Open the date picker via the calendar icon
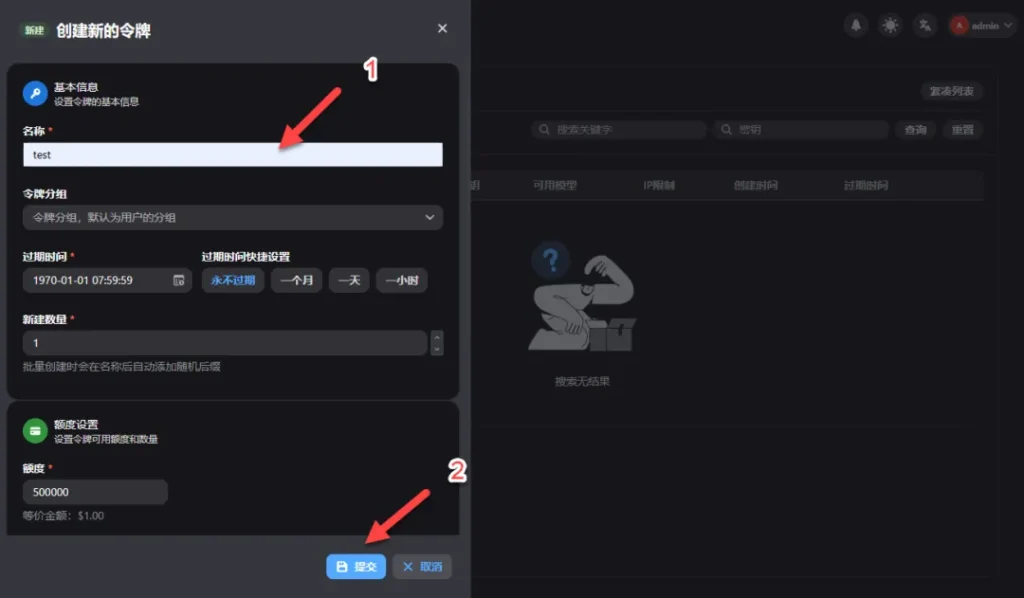Screen dimensions: 1024x598 [180, 280]
